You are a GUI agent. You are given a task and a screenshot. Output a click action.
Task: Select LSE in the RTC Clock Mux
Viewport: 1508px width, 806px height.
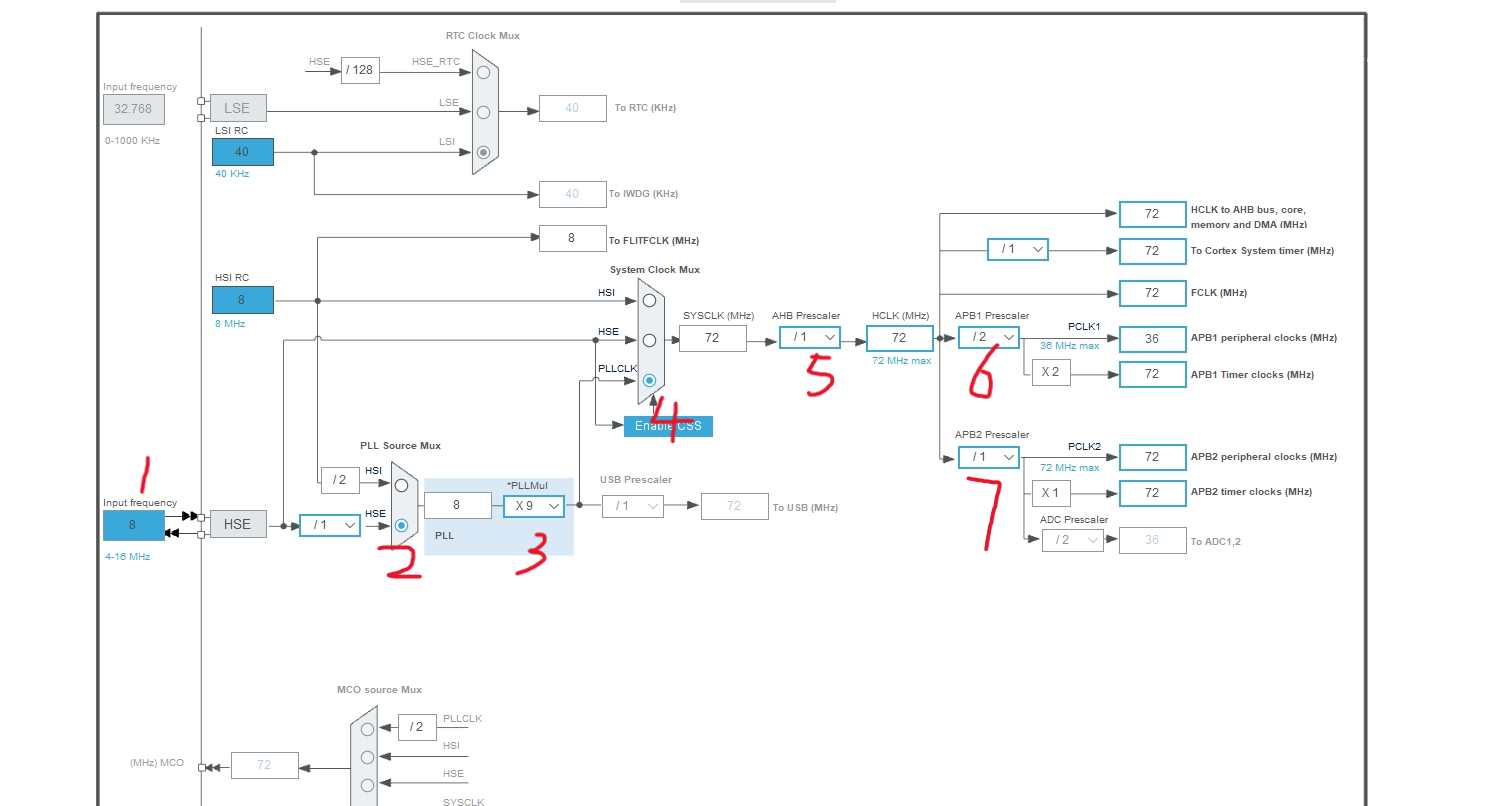tap(484, 112)
